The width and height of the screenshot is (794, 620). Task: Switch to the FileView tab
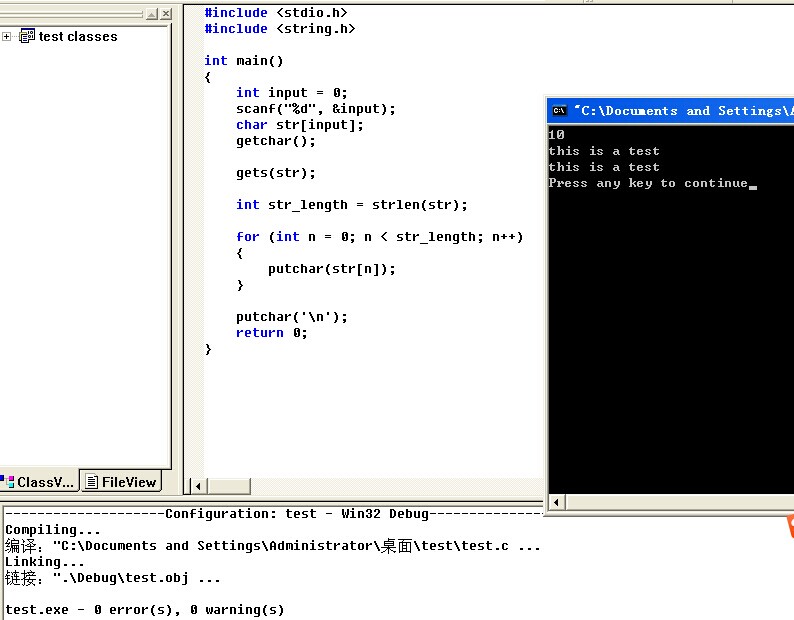[121, 482]
